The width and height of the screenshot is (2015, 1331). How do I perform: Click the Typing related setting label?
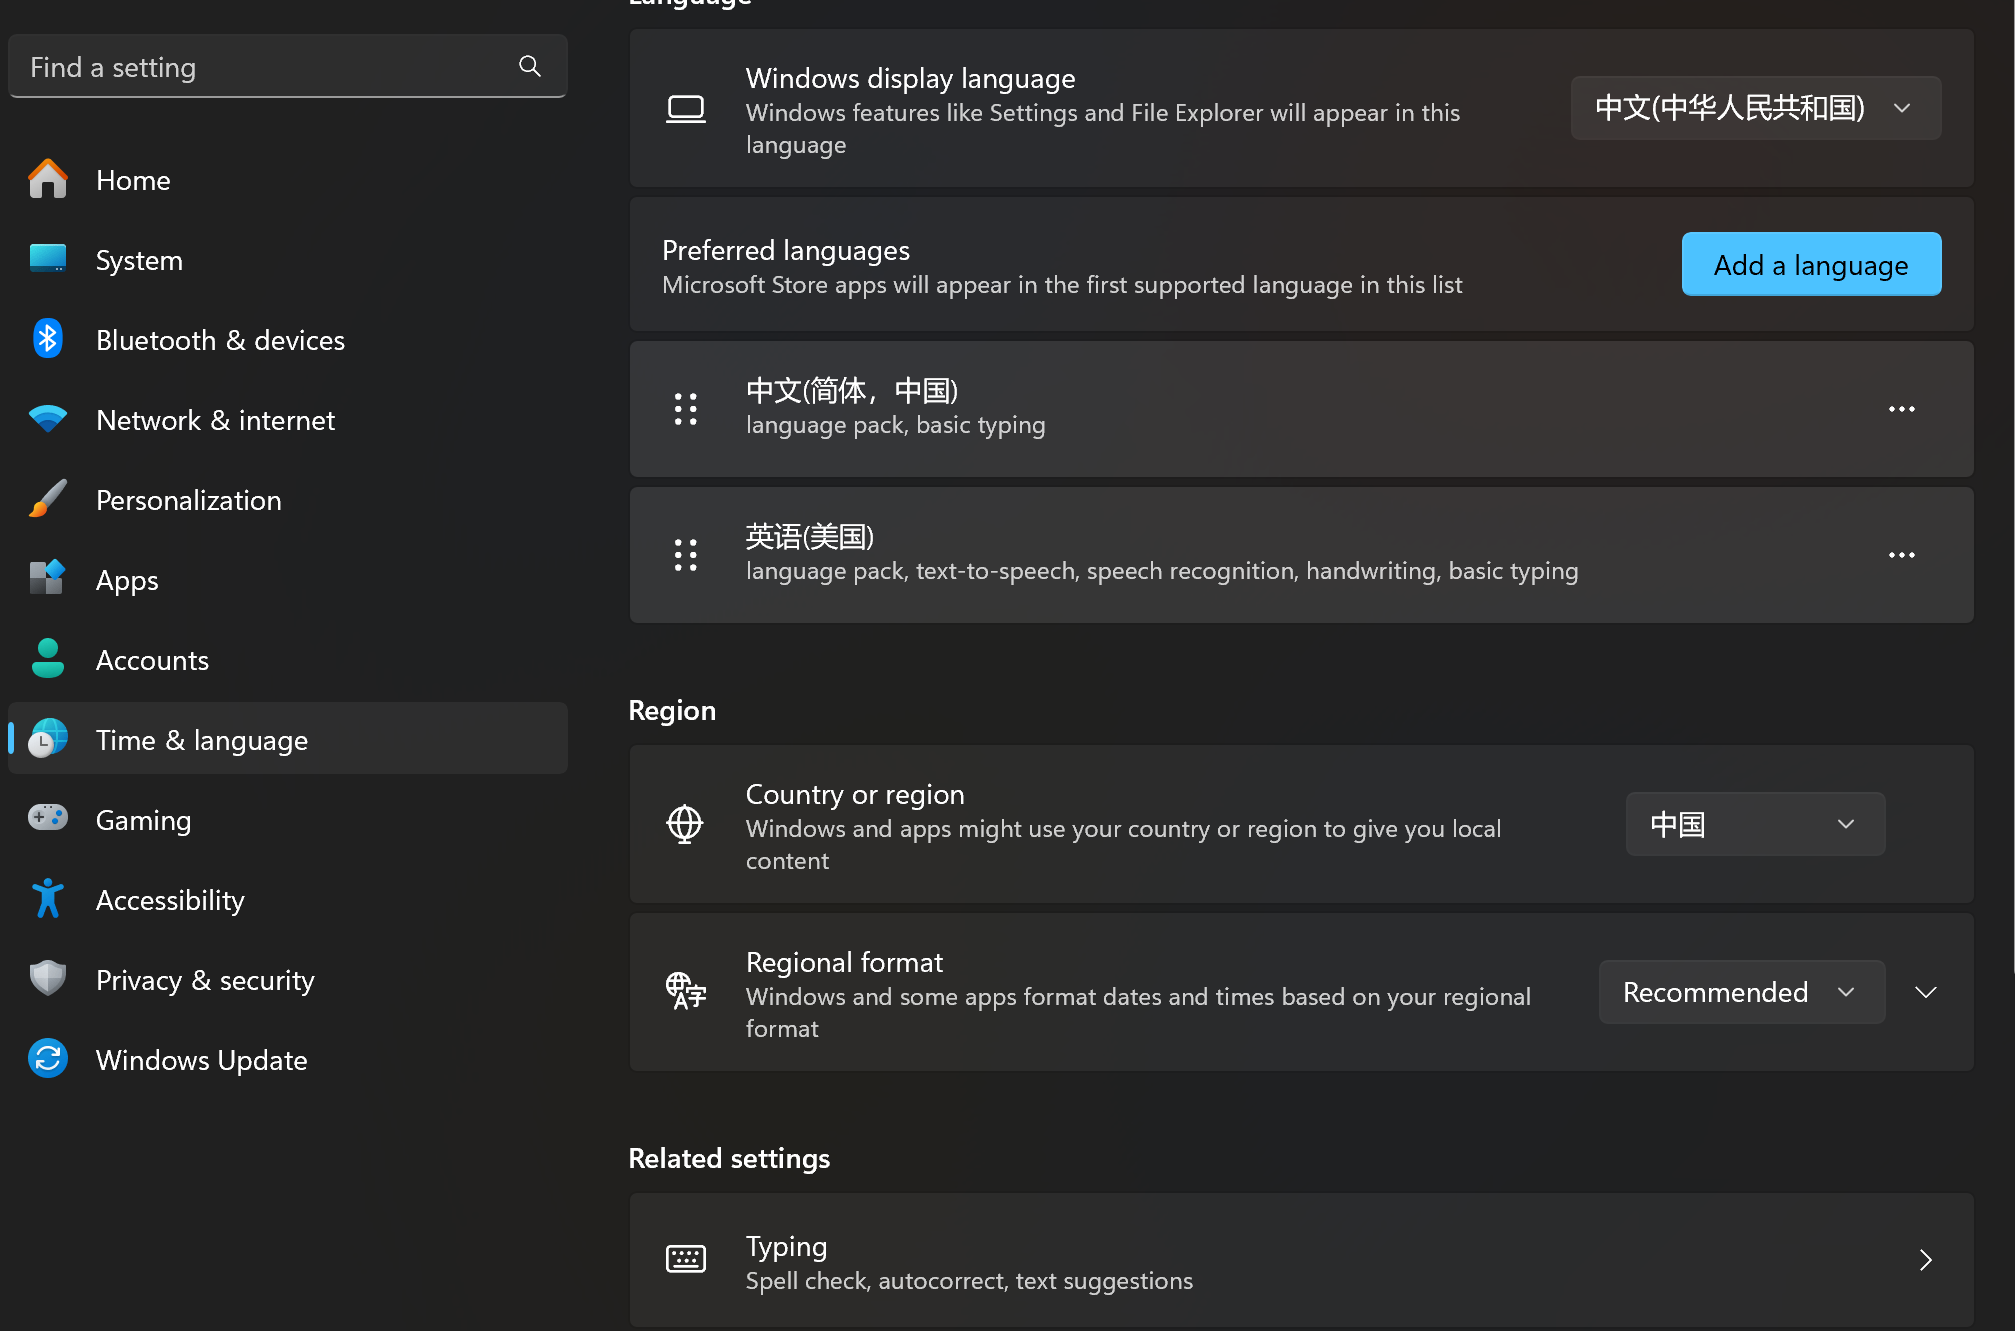pos(786,1246)
